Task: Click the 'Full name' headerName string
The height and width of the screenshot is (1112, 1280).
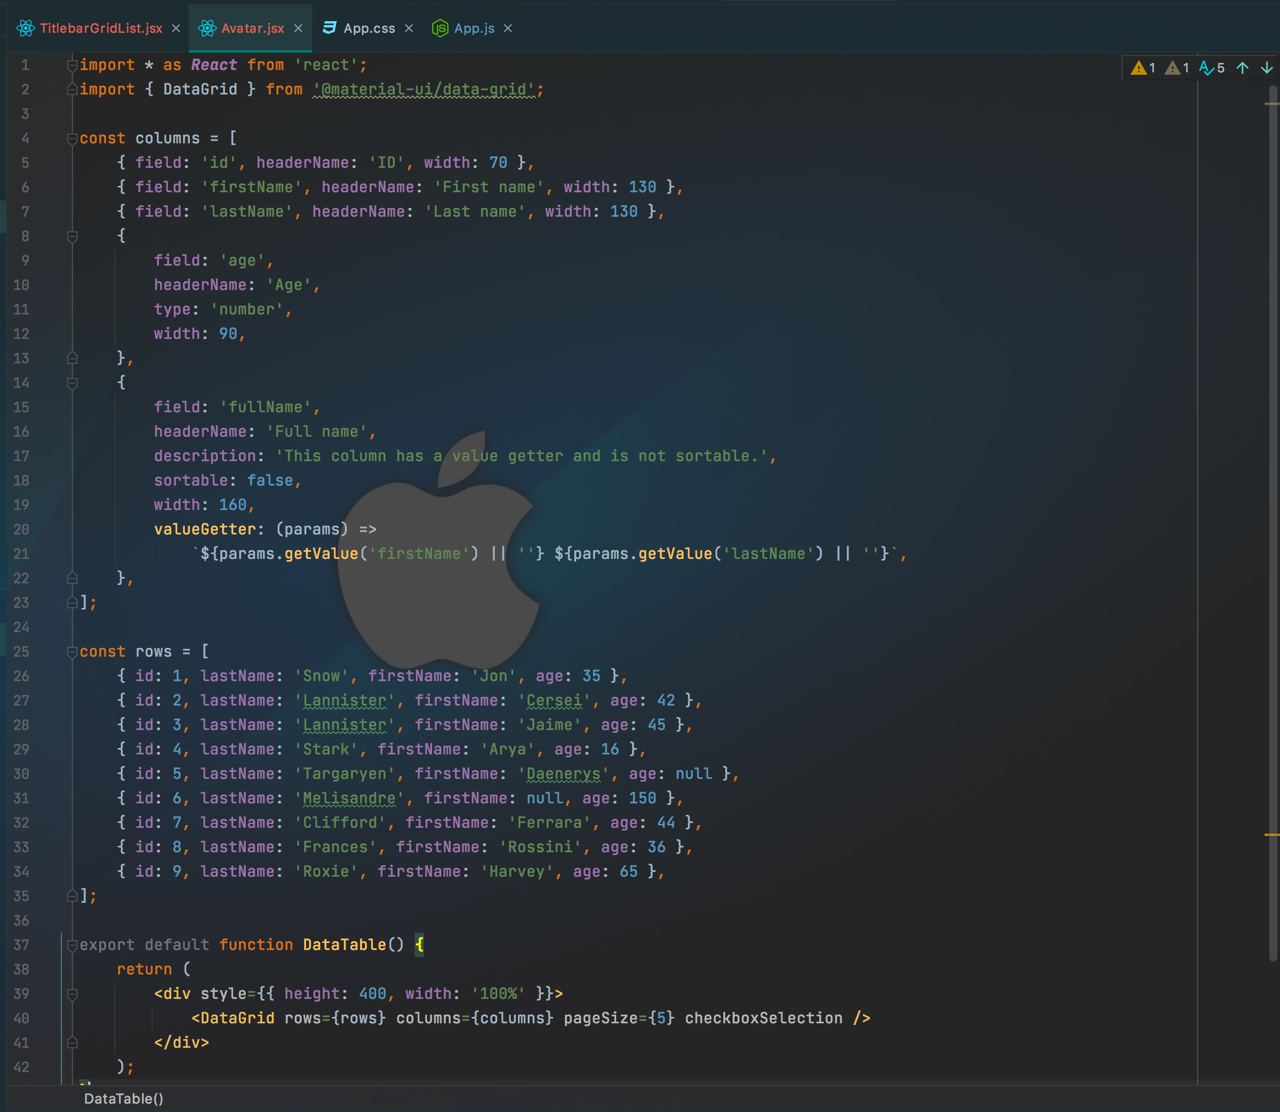Action: (317, 432)
